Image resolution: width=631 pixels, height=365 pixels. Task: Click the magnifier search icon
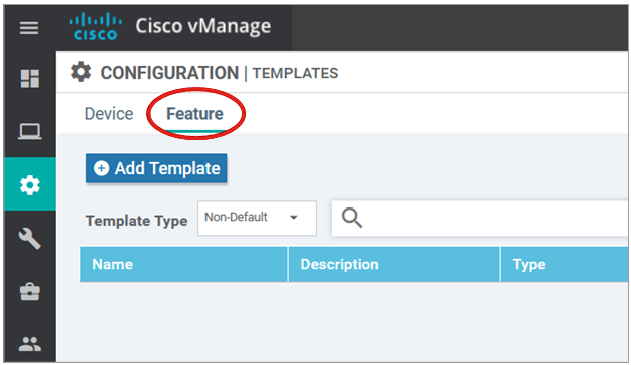[x=352, y=218]
